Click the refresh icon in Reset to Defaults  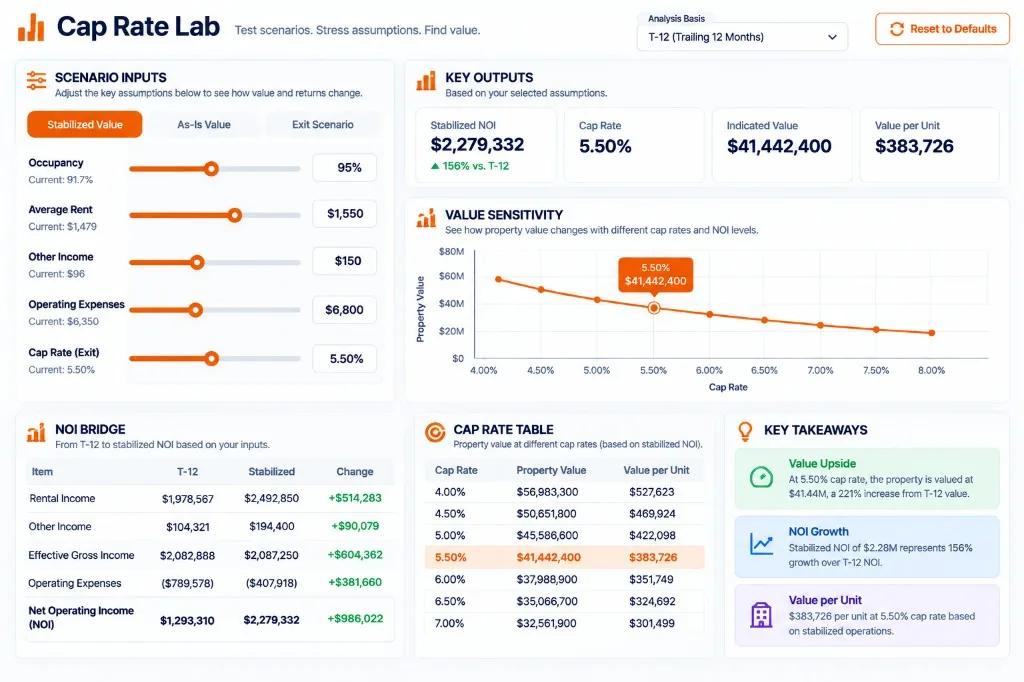pyautogui.click(x=897, y=29)
